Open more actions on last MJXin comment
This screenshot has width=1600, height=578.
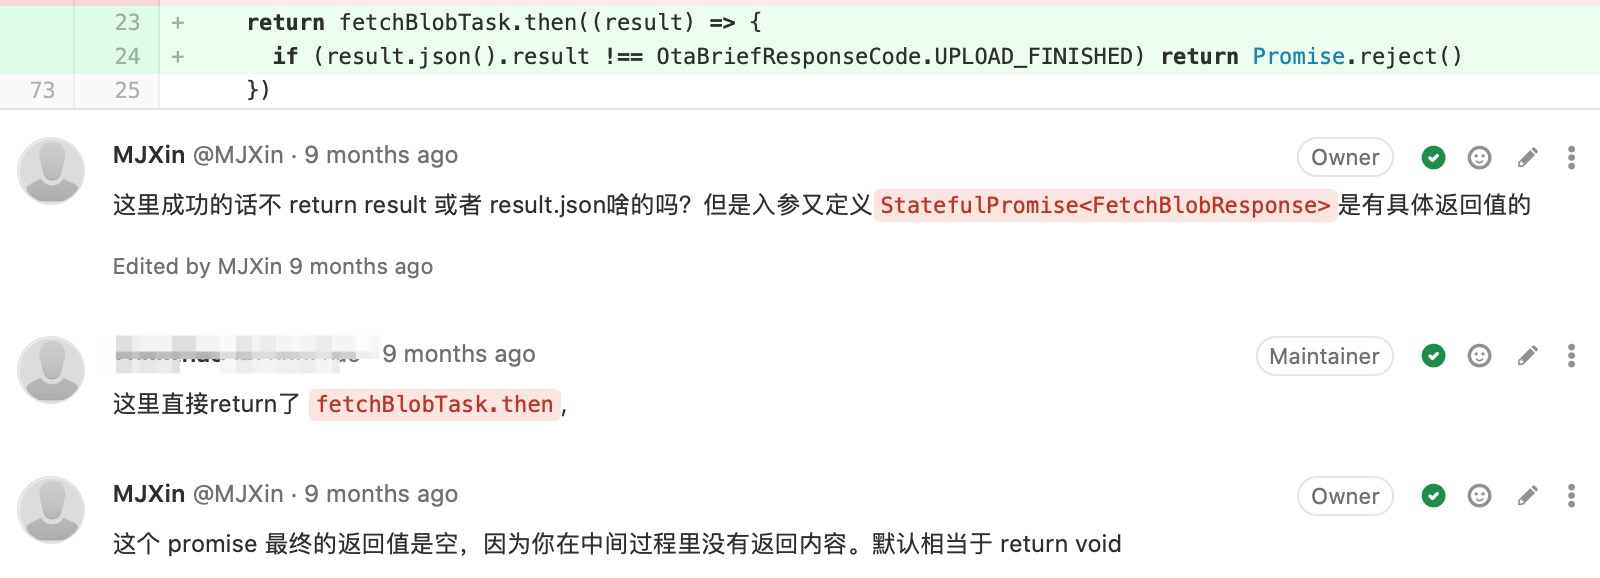1571,496
